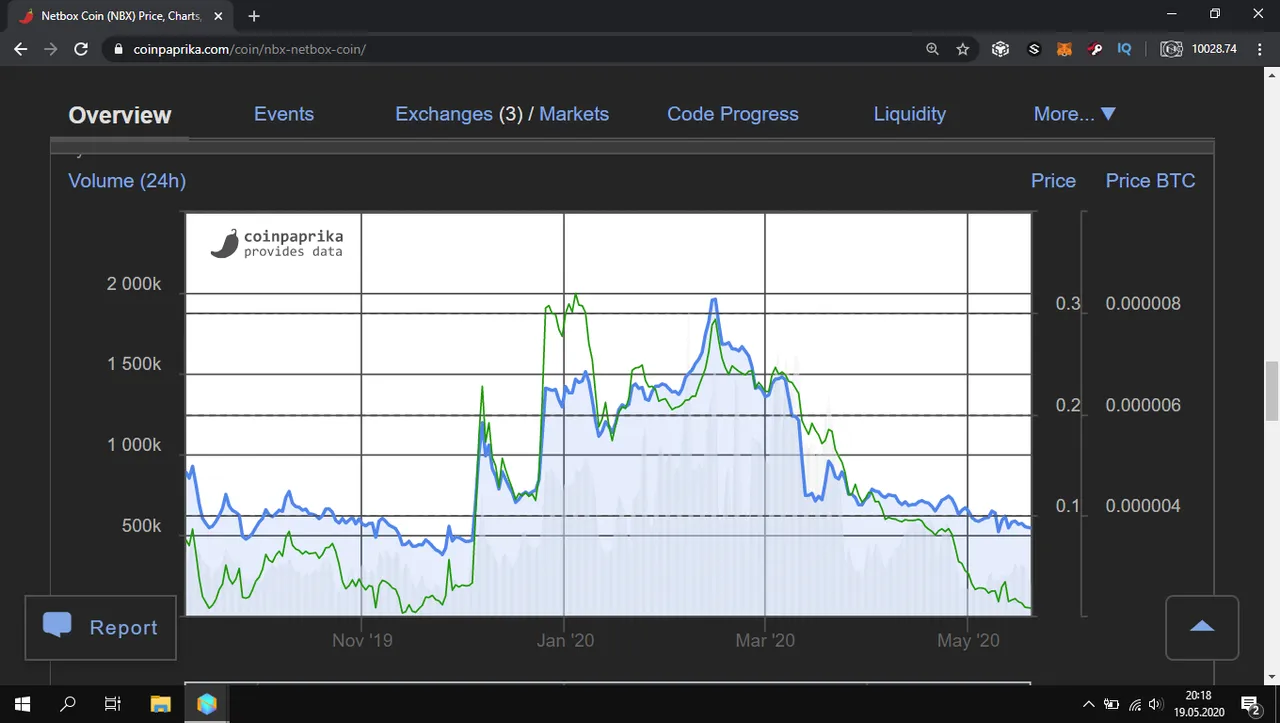Click the page vertical scrollbar thumb
This screenshot has height=723, width=1280.
point(1272,391)
